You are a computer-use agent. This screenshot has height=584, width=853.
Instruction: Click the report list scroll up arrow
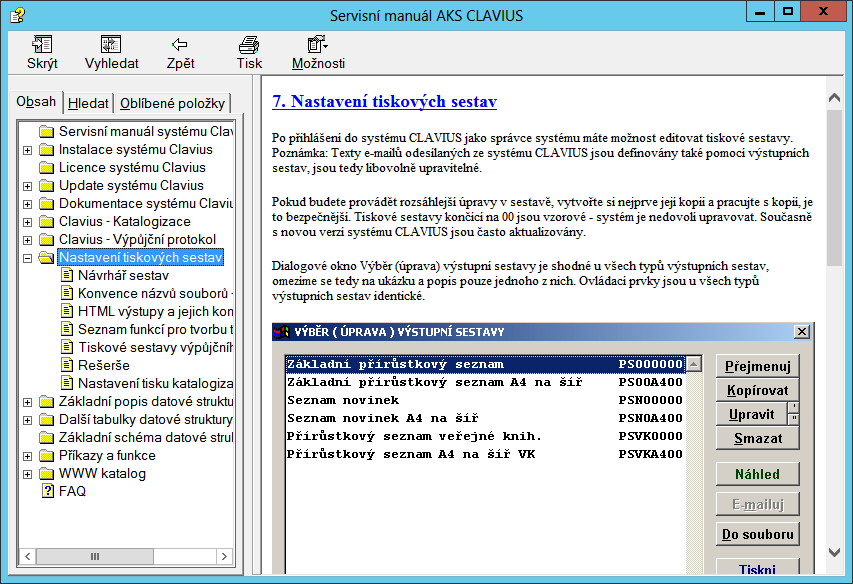pyautogui.click(x=694, y=364)
